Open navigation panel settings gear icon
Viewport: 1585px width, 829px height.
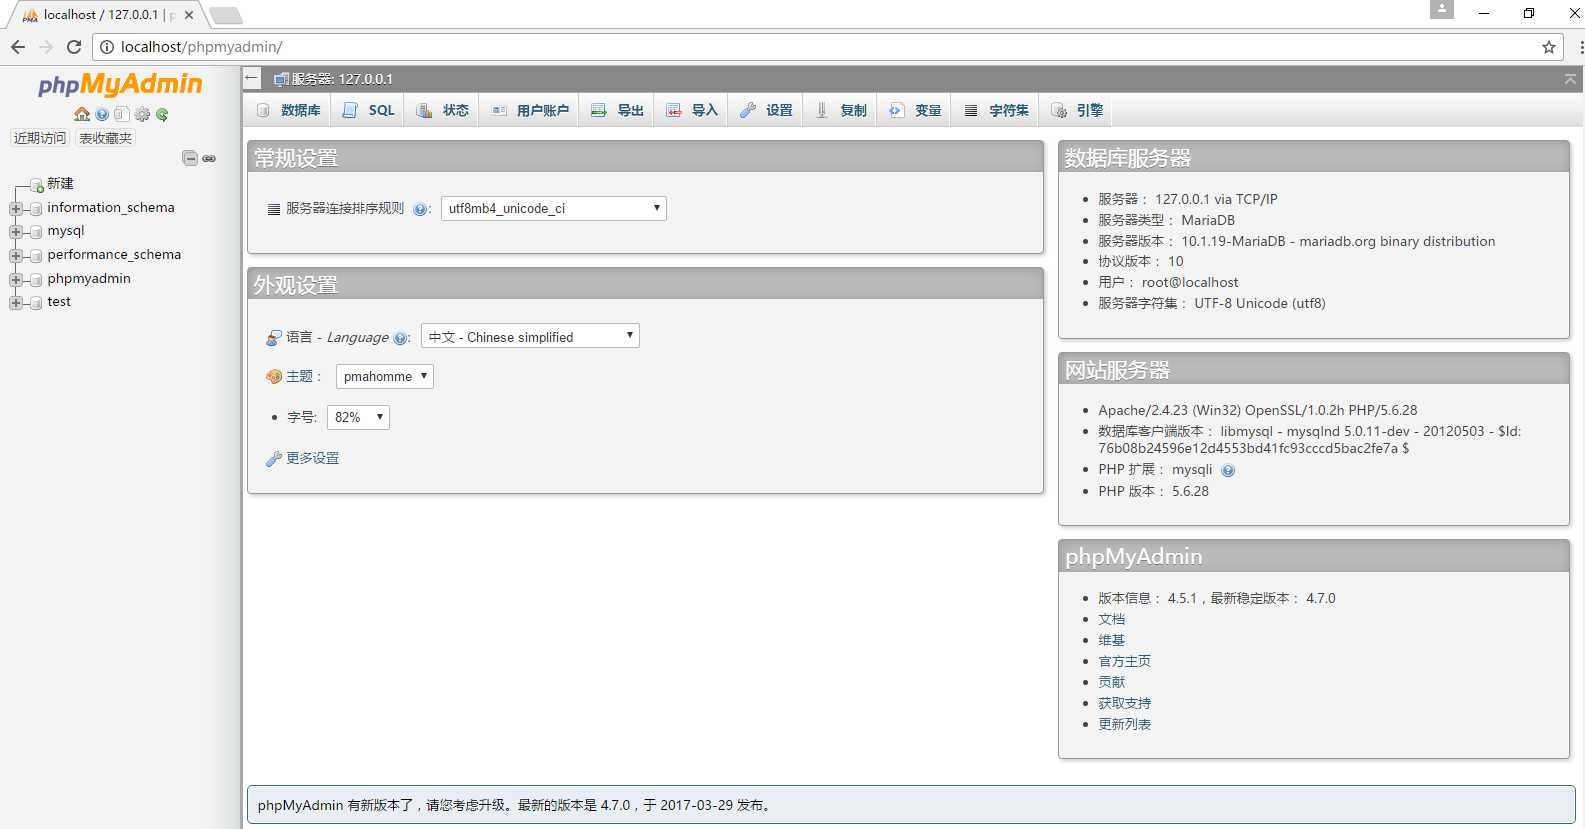(142, 114)
